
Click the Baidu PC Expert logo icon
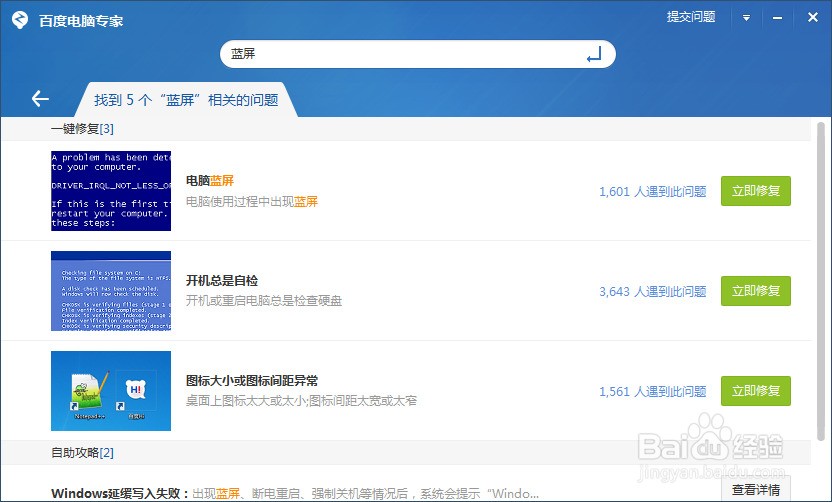20,20
